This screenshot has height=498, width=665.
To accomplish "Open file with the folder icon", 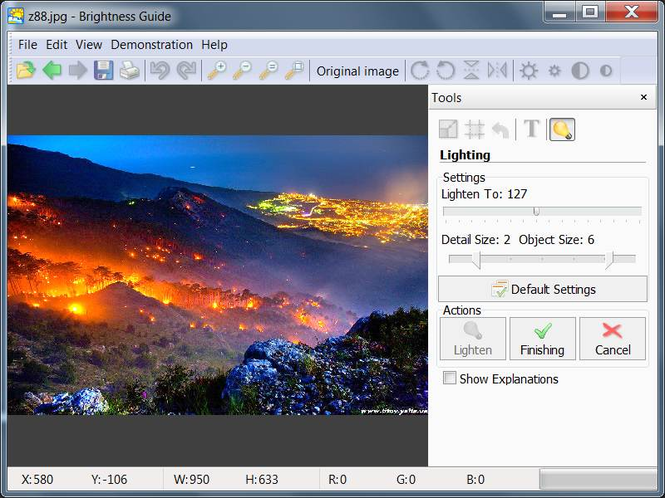I will [26, 70].
